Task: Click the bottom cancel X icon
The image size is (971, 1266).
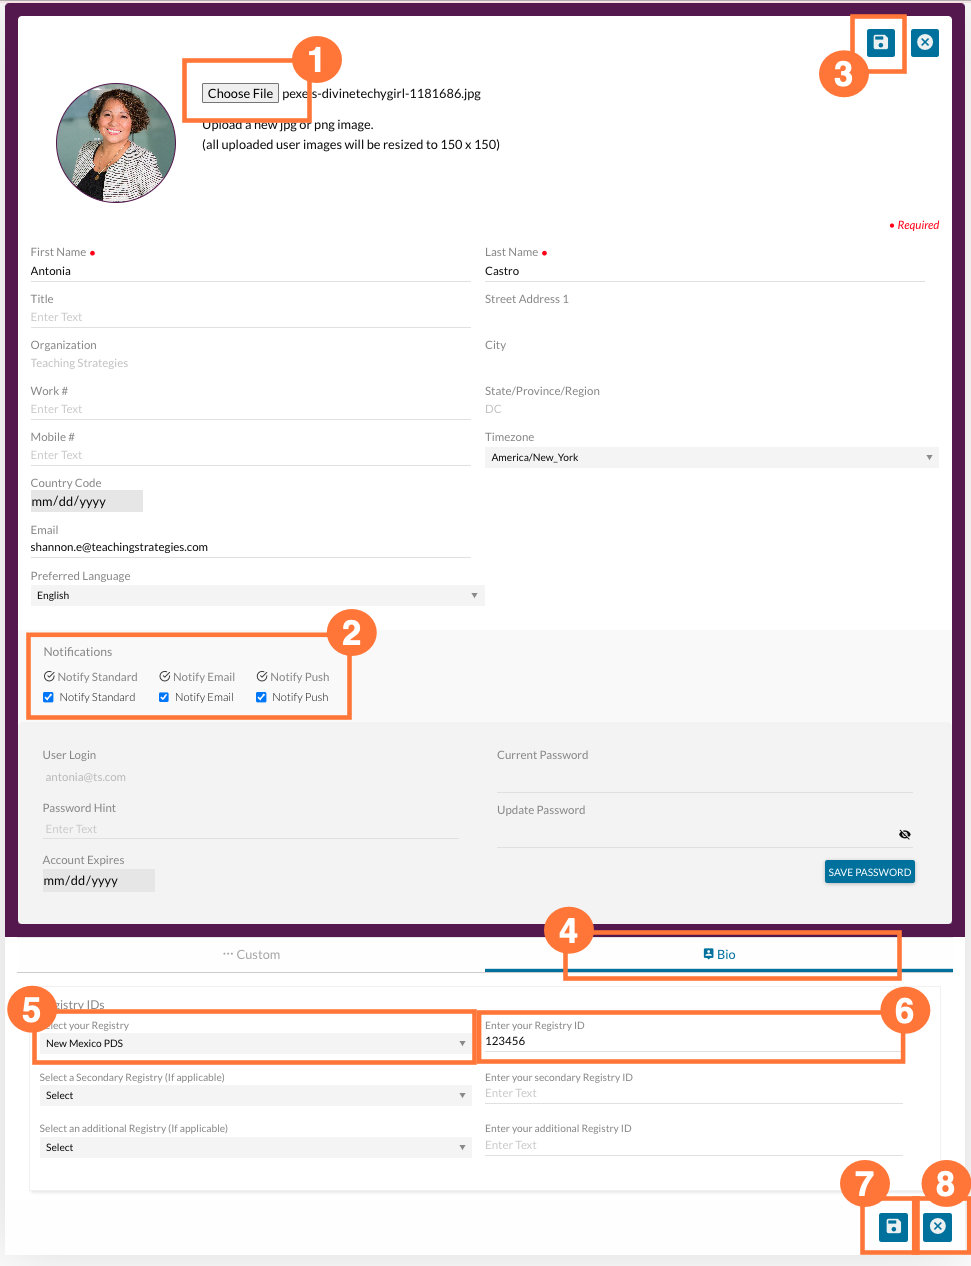Action: (x=937, y=1227)
